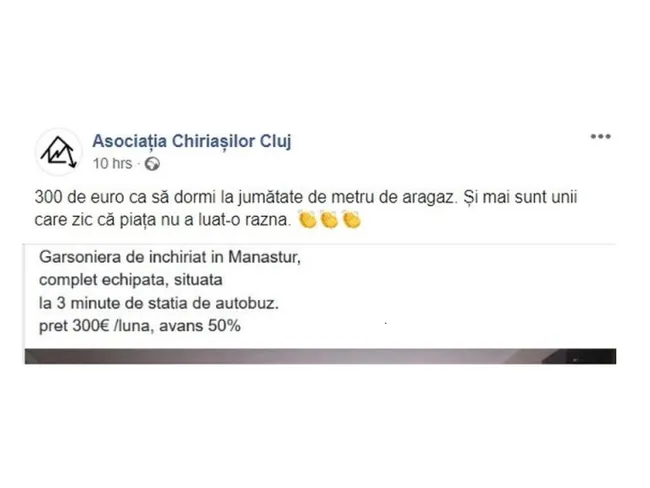Click the globe public privacy icon
Screen dimensions: 650x488
152,164
